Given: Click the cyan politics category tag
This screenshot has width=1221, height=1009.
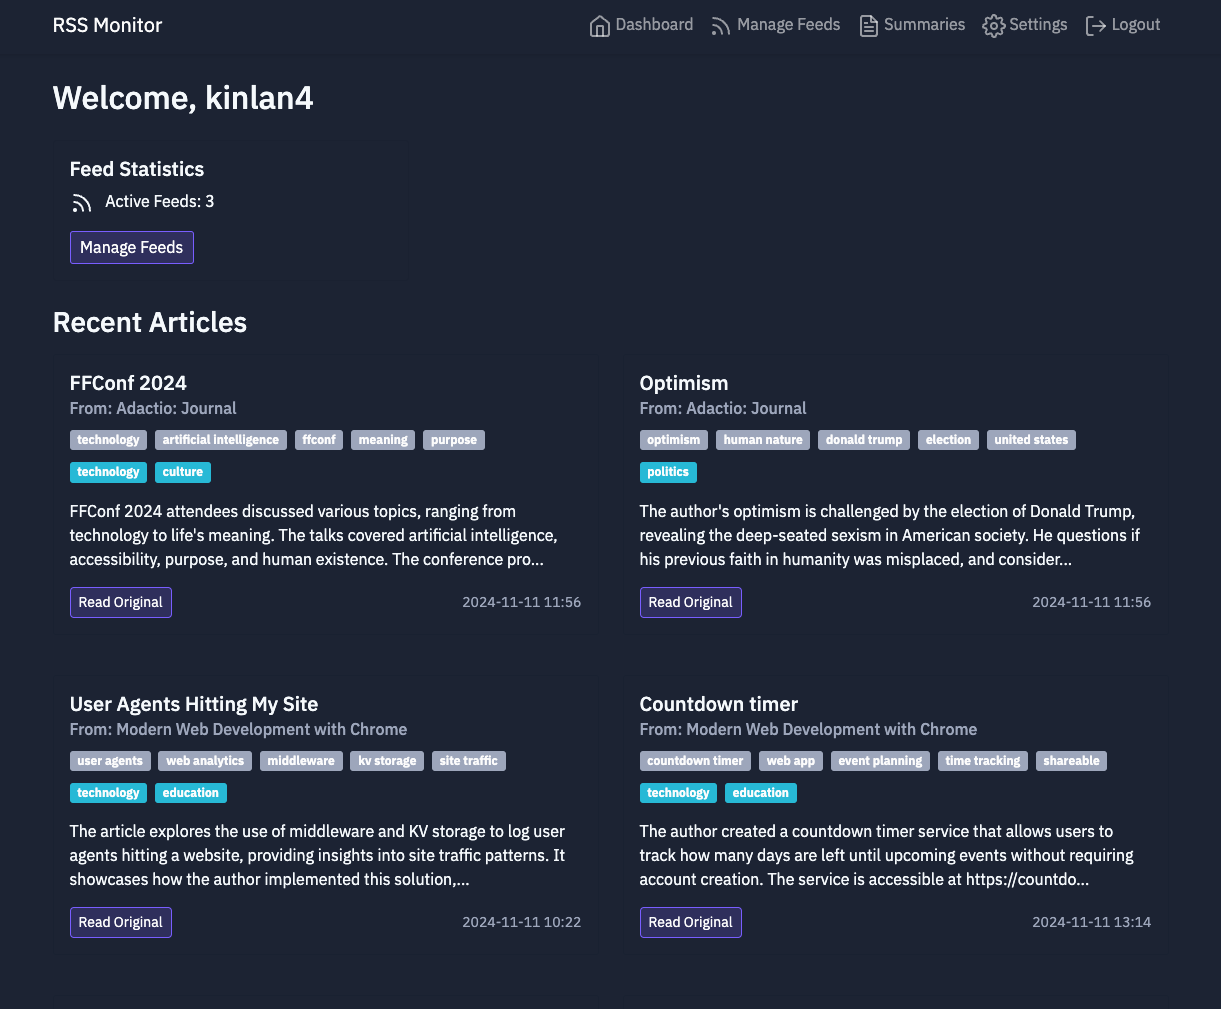Looking at the screenshot, I should [x=668, y=472].
